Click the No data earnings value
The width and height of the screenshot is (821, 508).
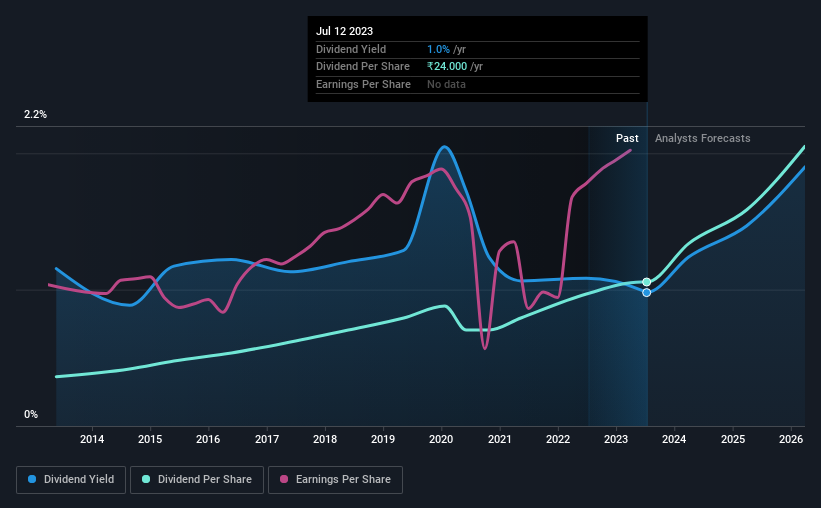tap(446, 84)
